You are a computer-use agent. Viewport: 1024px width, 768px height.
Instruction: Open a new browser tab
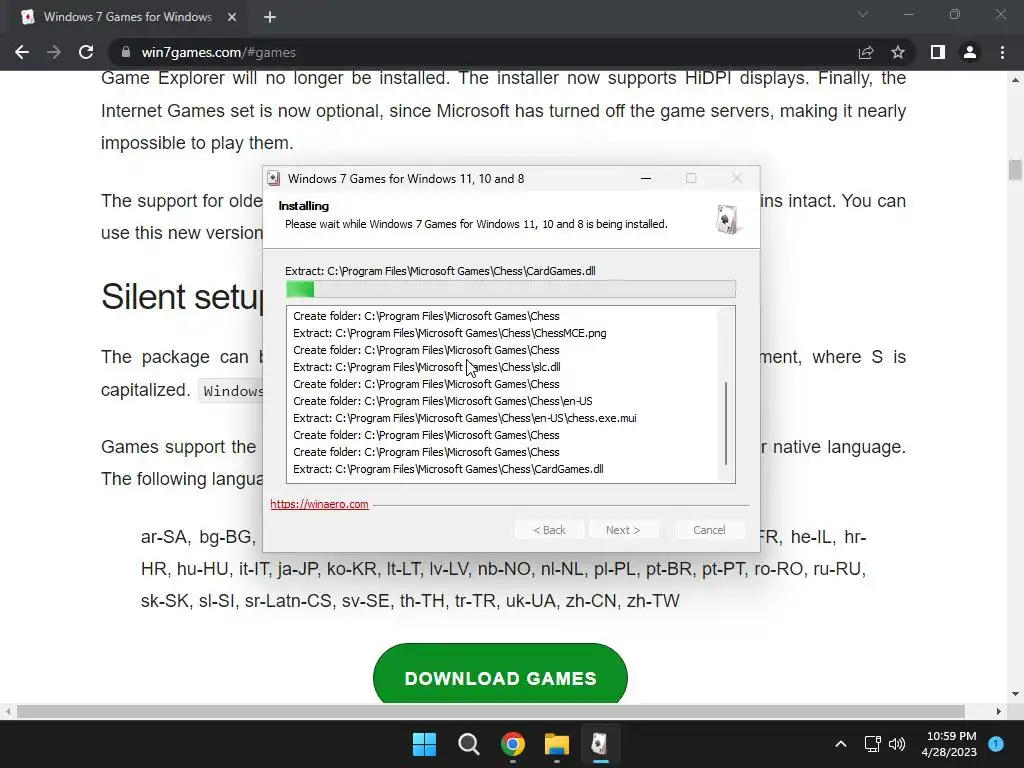click(x=270, y=17)
